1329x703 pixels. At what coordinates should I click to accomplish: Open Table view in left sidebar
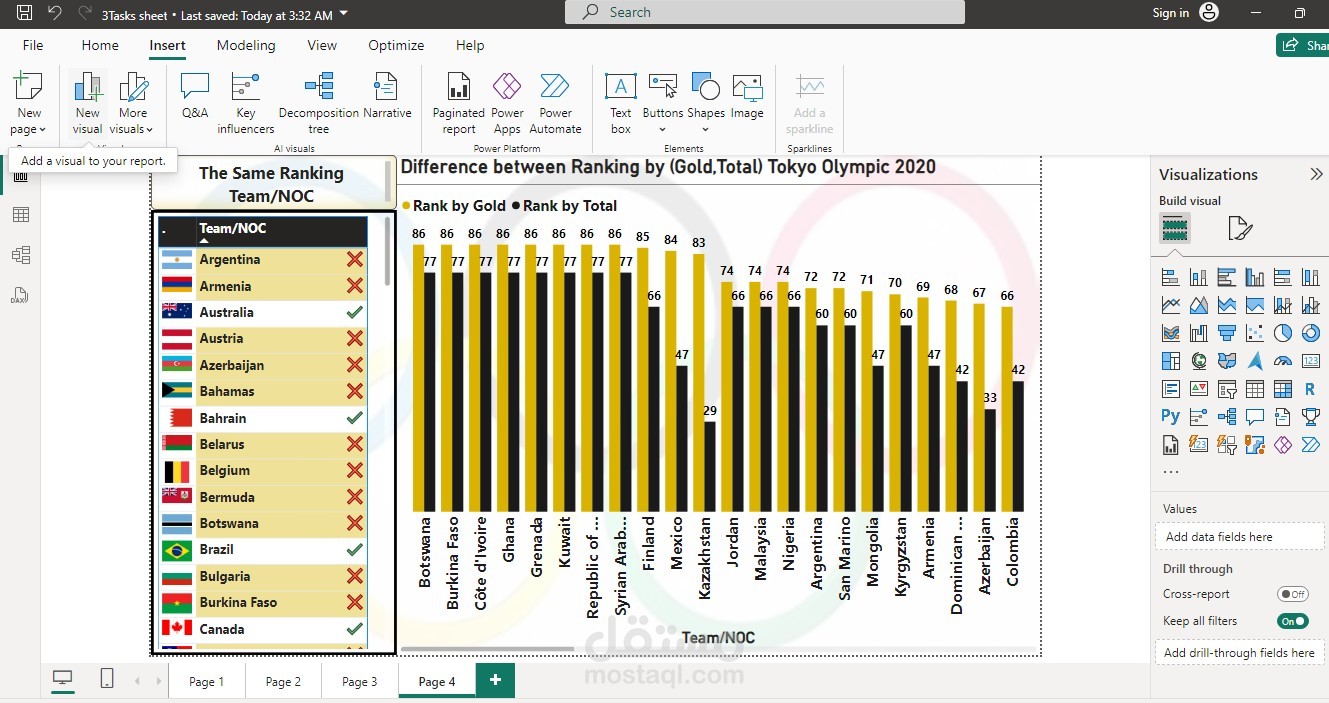pos(21,215)
